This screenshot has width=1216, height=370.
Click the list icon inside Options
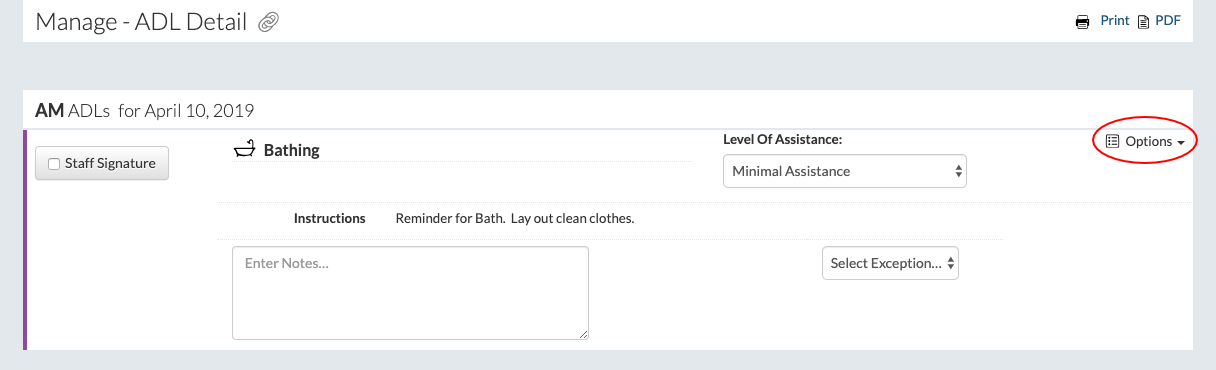pyautogui.click(x=1112, y=142)
